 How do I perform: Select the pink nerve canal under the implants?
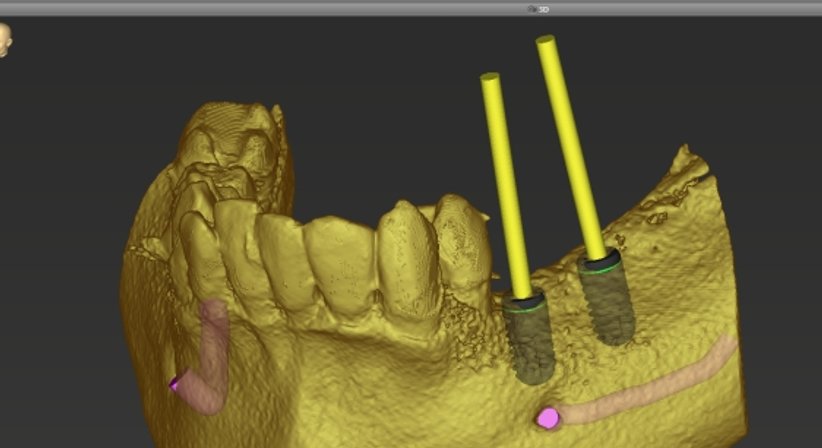click(x=650, y=385)
